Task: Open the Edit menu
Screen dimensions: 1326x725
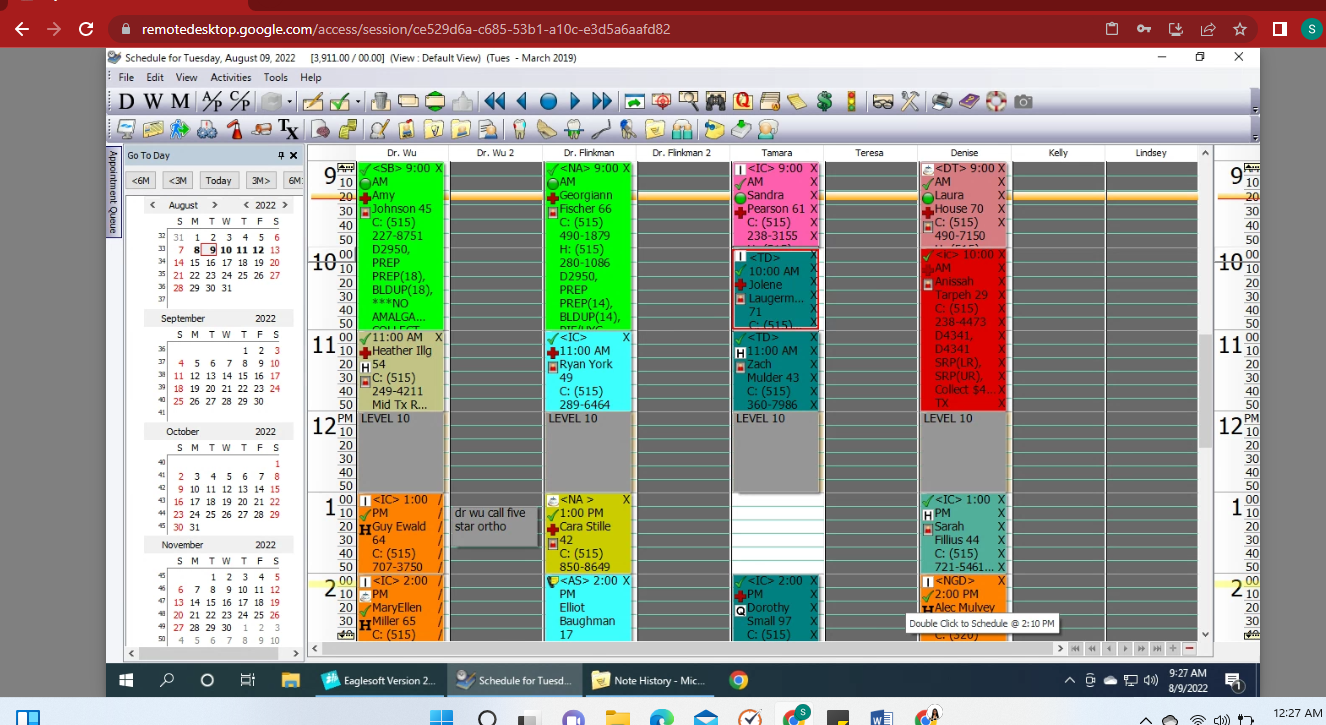Action: 155,77
